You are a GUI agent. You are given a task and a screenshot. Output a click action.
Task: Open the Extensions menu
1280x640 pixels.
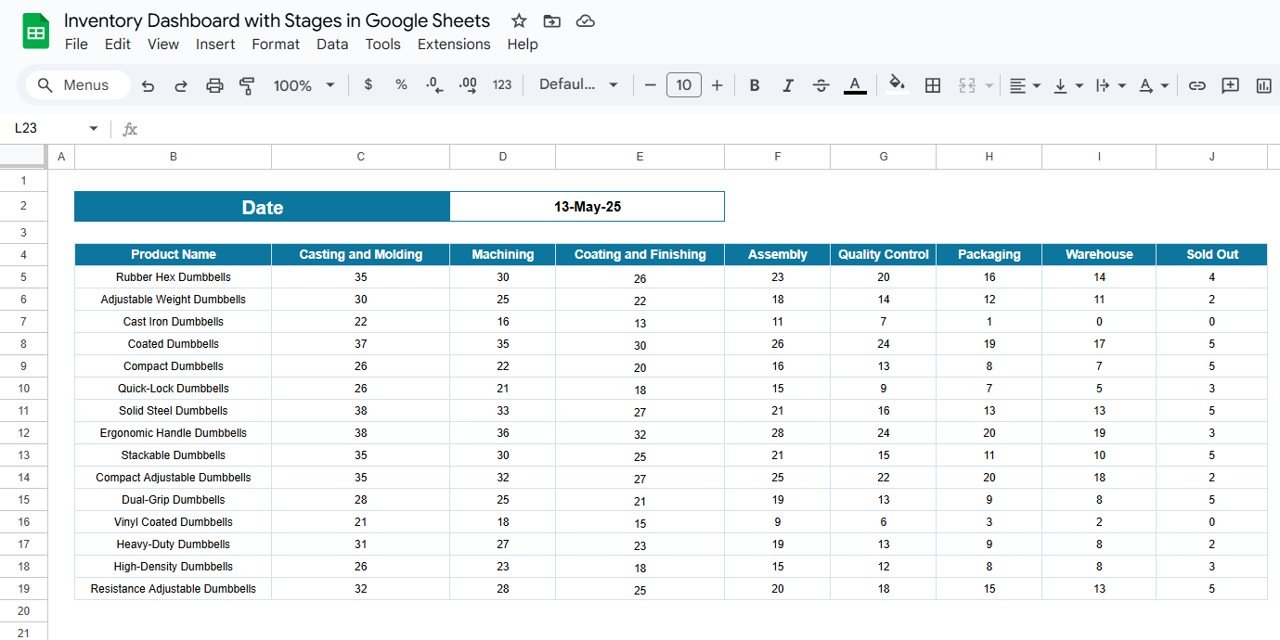tap(454, 44)
